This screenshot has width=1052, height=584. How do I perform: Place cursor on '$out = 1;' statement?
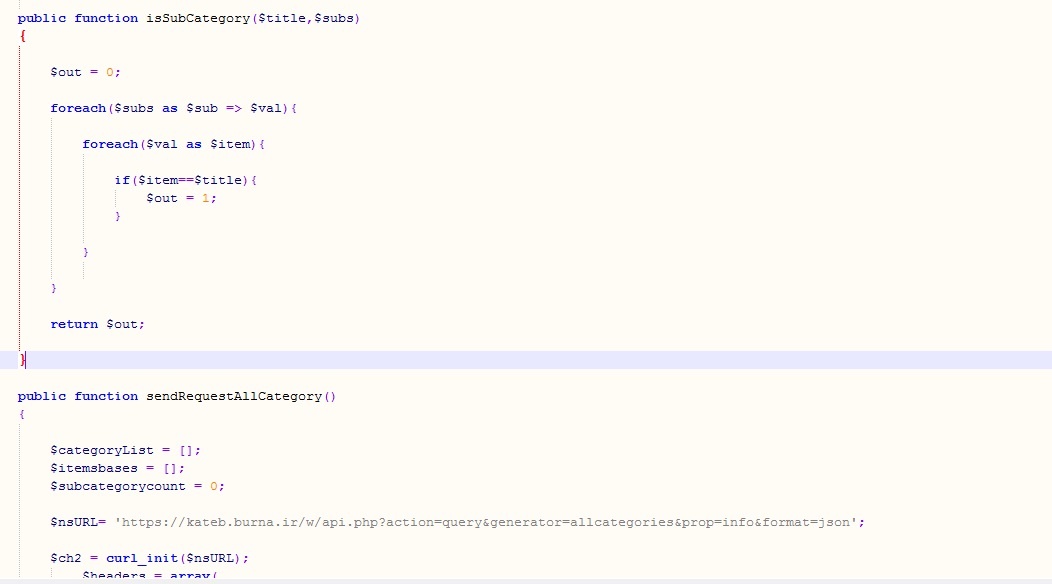[181, 198]
